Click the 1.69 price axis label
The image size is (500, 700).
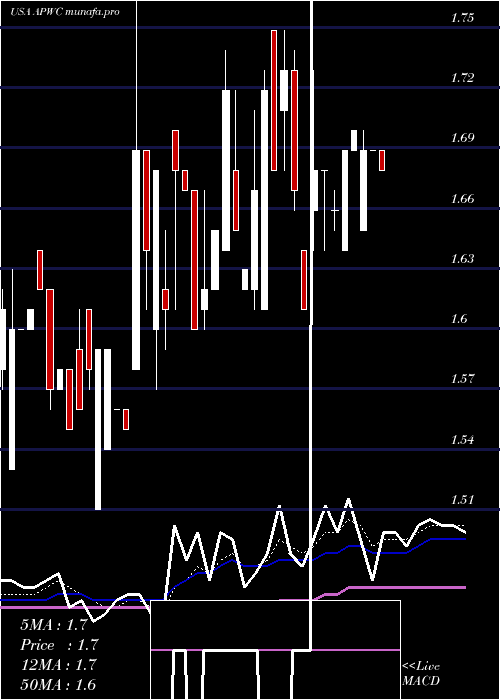coord(462,138)
